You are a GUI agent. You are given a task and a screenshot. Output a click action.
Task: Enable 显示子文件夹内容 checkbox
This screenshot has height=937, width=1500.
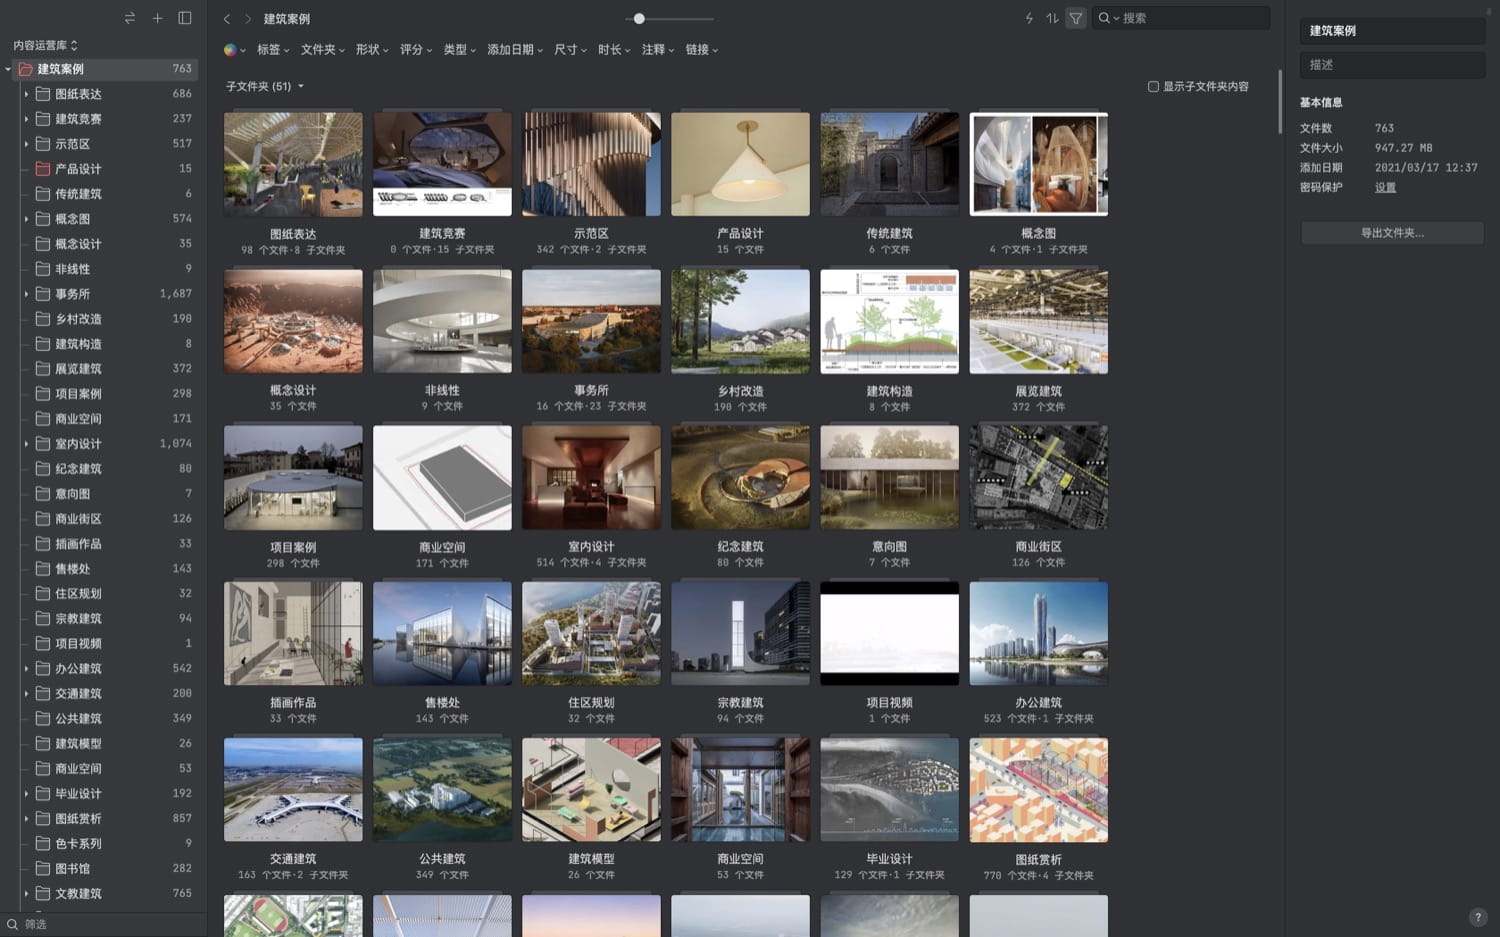pyautogui.click(x=1153, y=87)
